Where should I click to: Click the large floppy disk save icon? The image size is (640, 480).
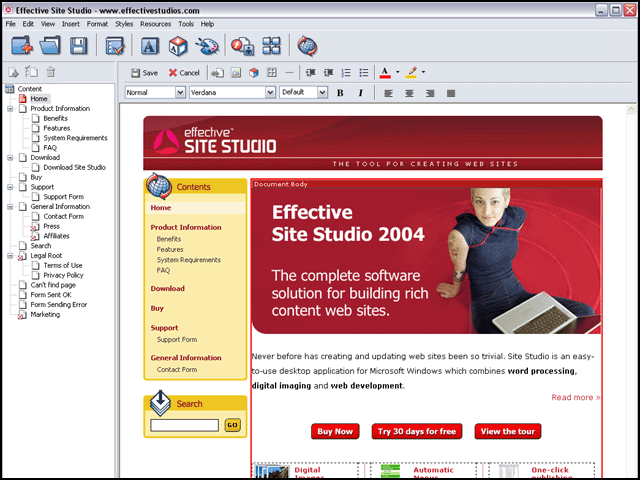(x=78, y=46)
